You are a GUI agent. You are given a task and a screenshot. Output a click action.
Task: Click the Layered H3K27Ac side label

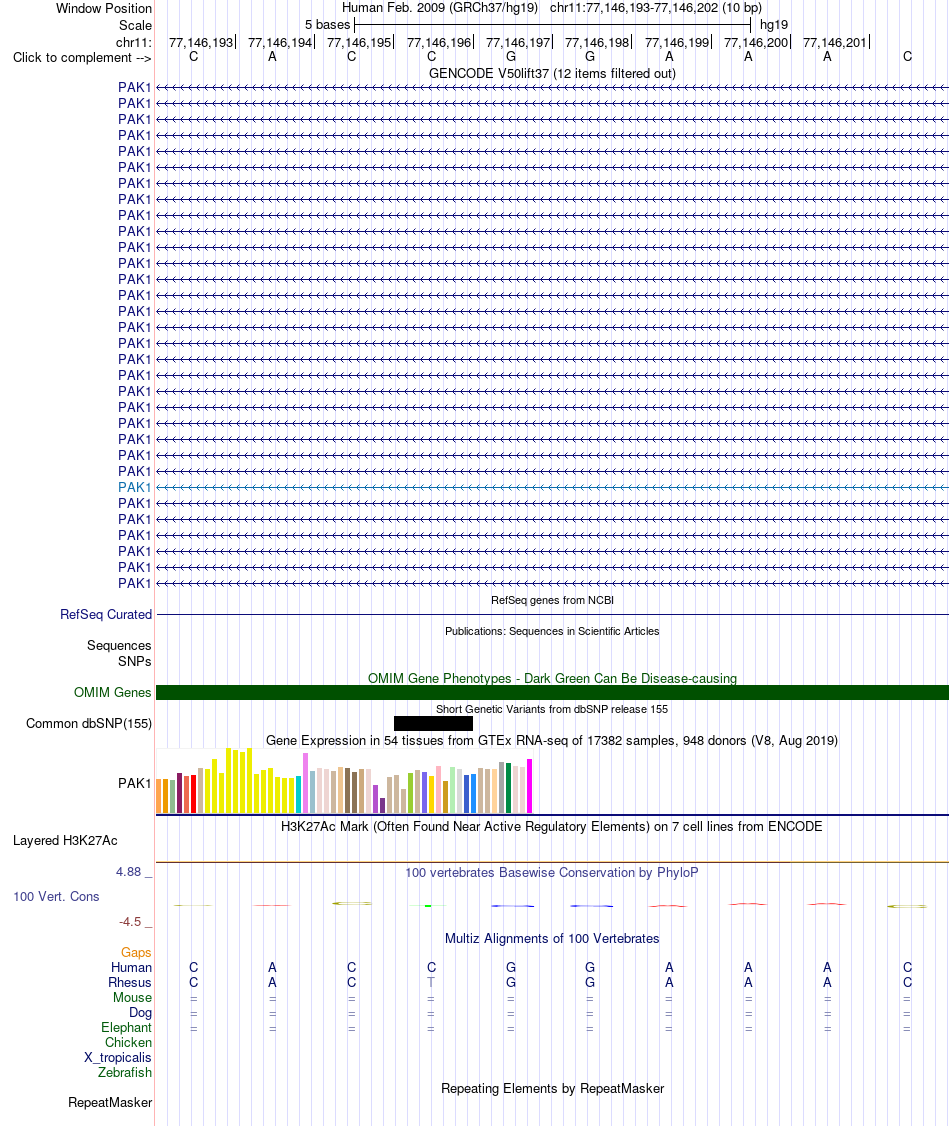(65, 840)
